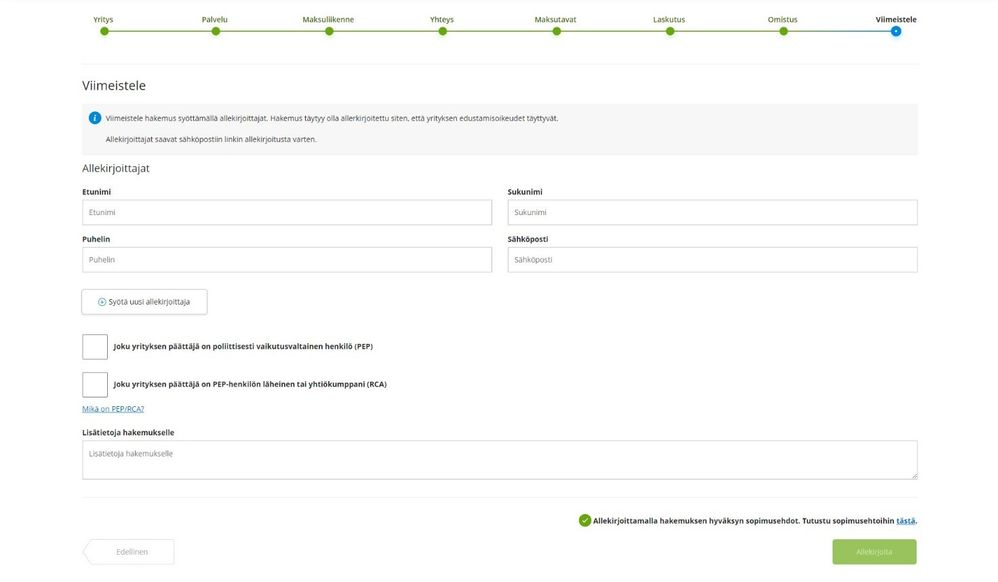998x582 pixels.
Task: Add signer via Syötä uusi allekirjoittaja
Action: pyautogui.click(x=144, y=302)
